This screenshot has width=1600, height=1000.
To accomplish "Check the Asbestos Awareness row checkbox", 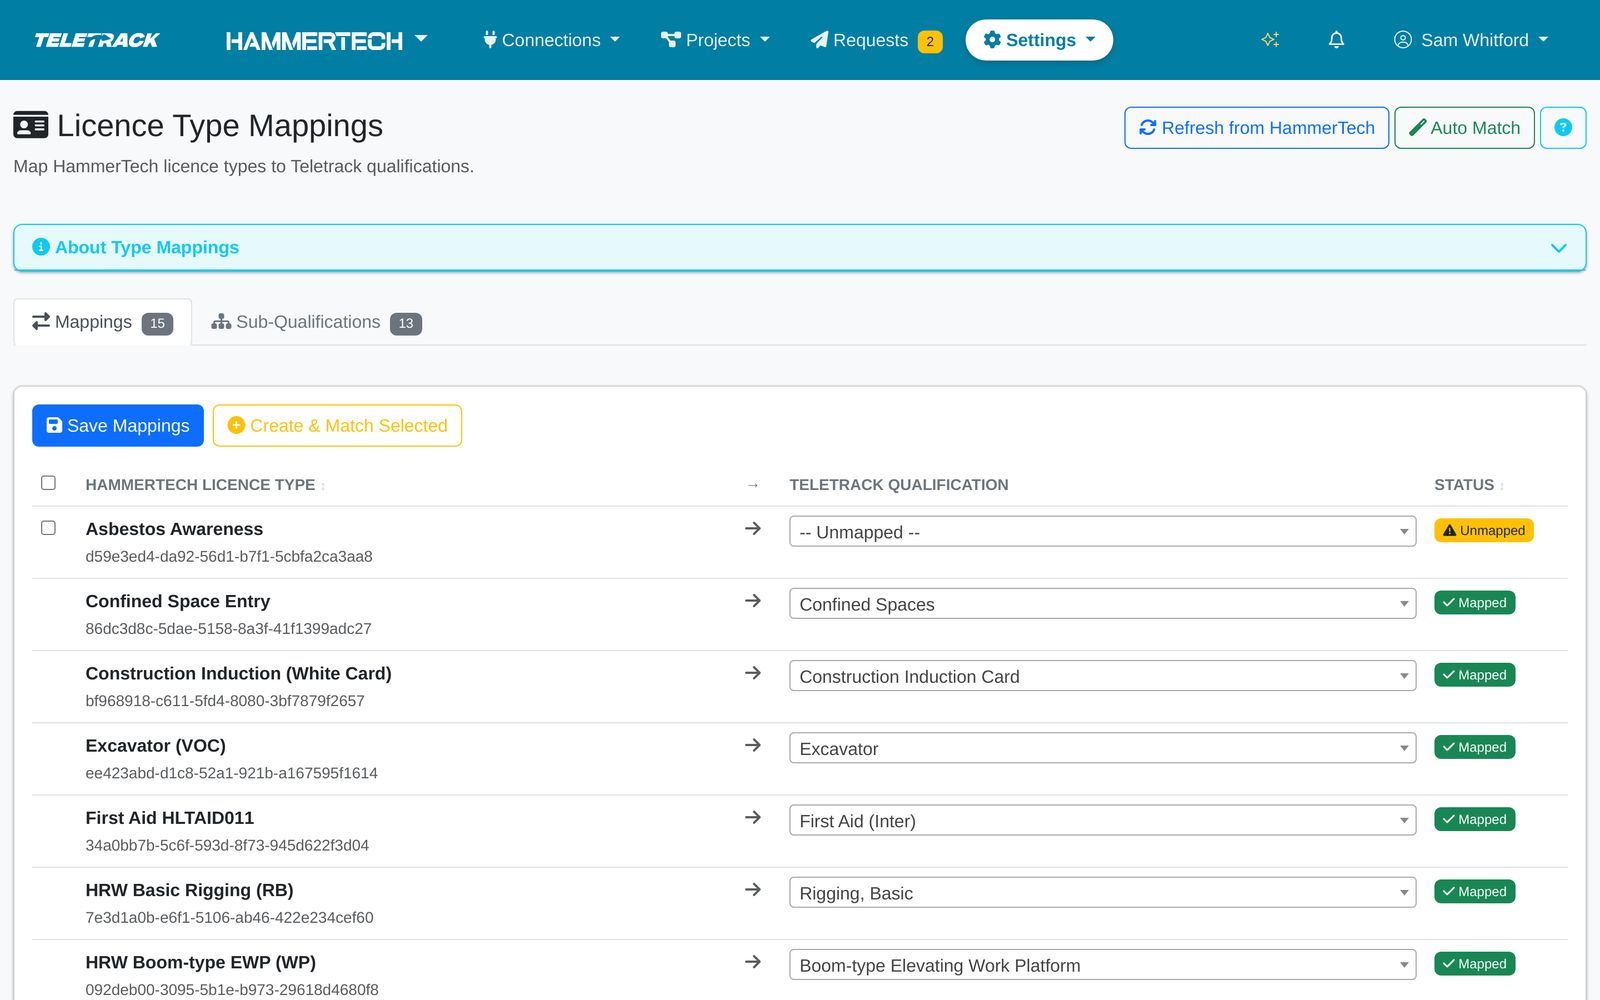I will (48, 528).
